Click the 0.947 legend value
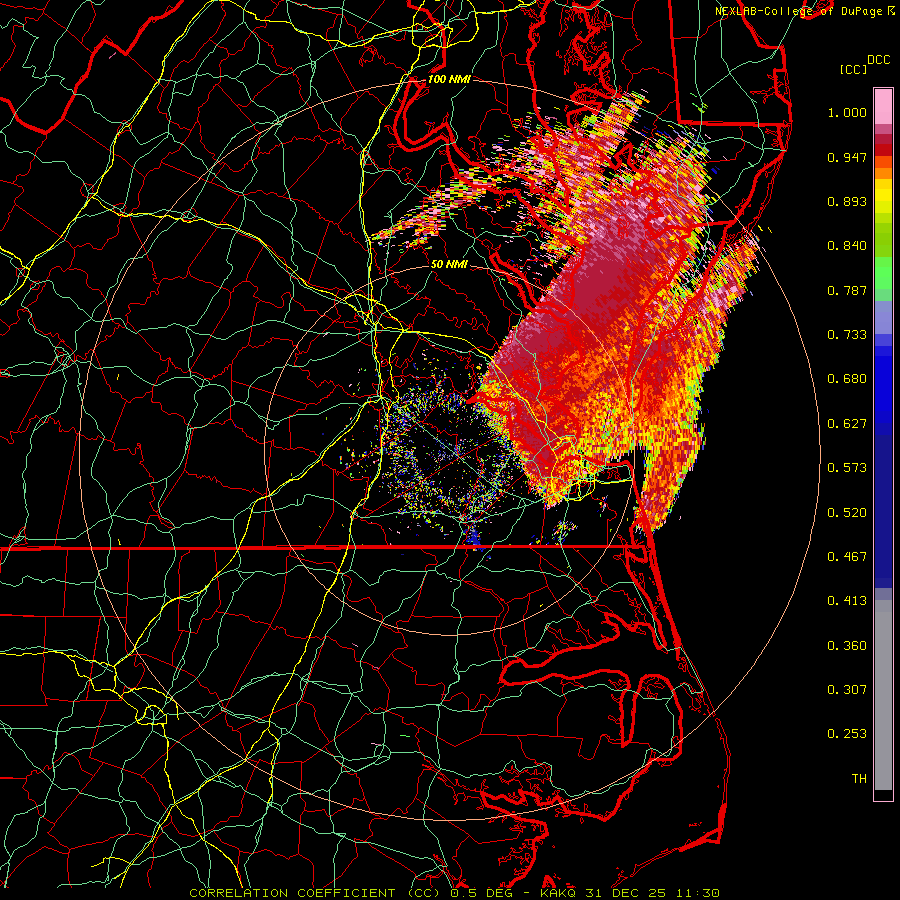This screenshot has height=900, width=900. 847,157
